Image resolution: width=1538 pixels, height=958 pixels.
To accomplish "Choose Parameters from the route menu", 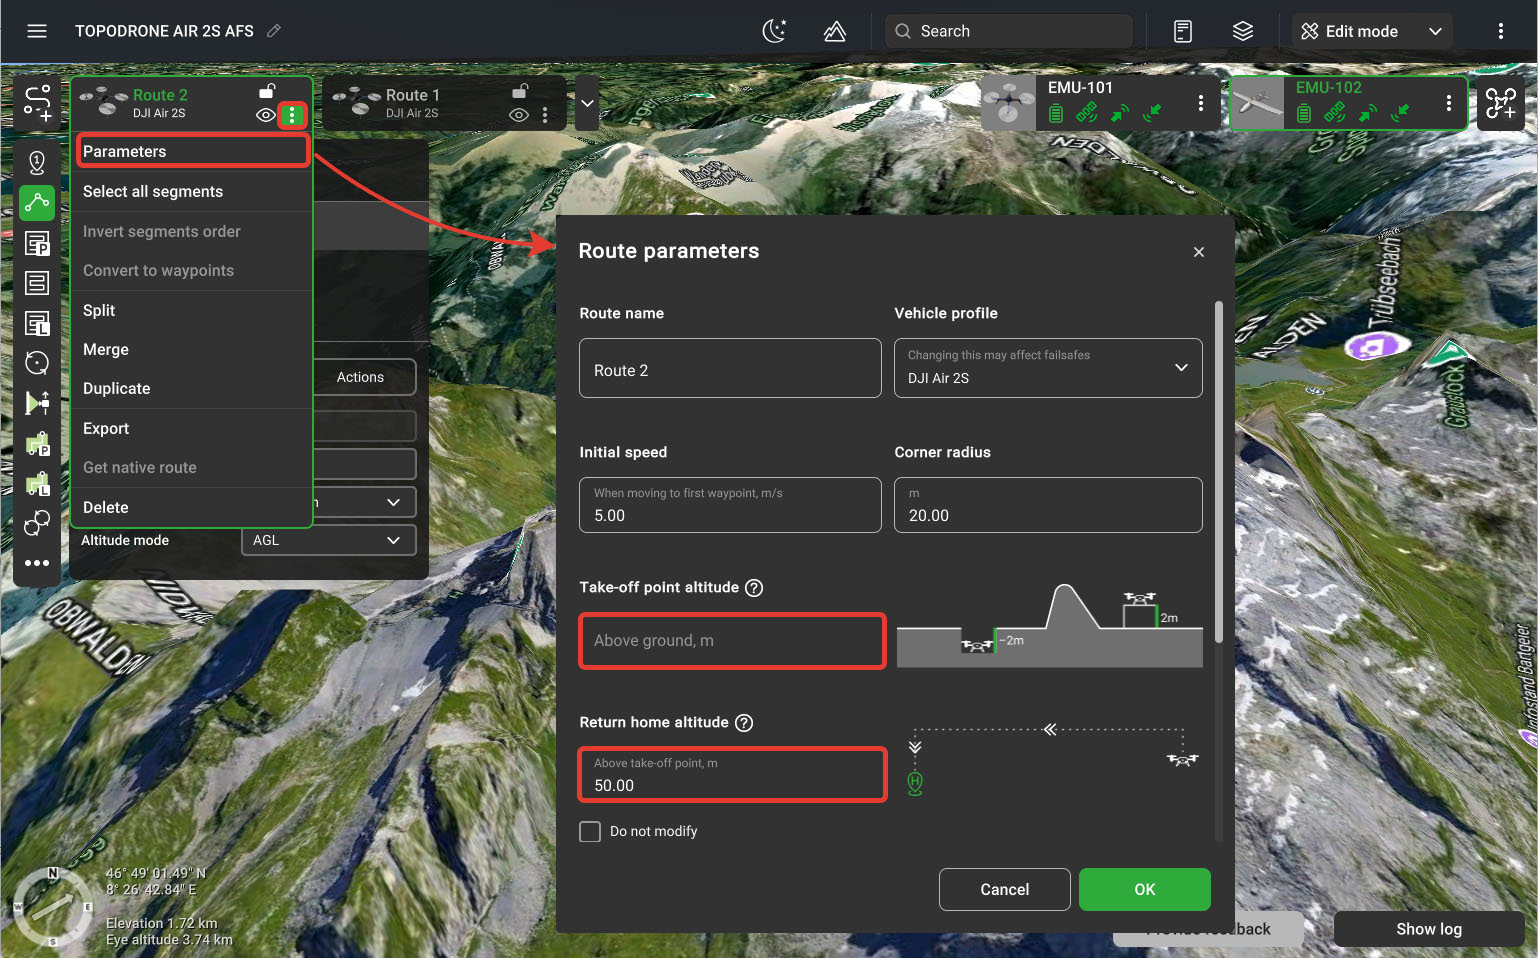I will (x=192, y=151).
